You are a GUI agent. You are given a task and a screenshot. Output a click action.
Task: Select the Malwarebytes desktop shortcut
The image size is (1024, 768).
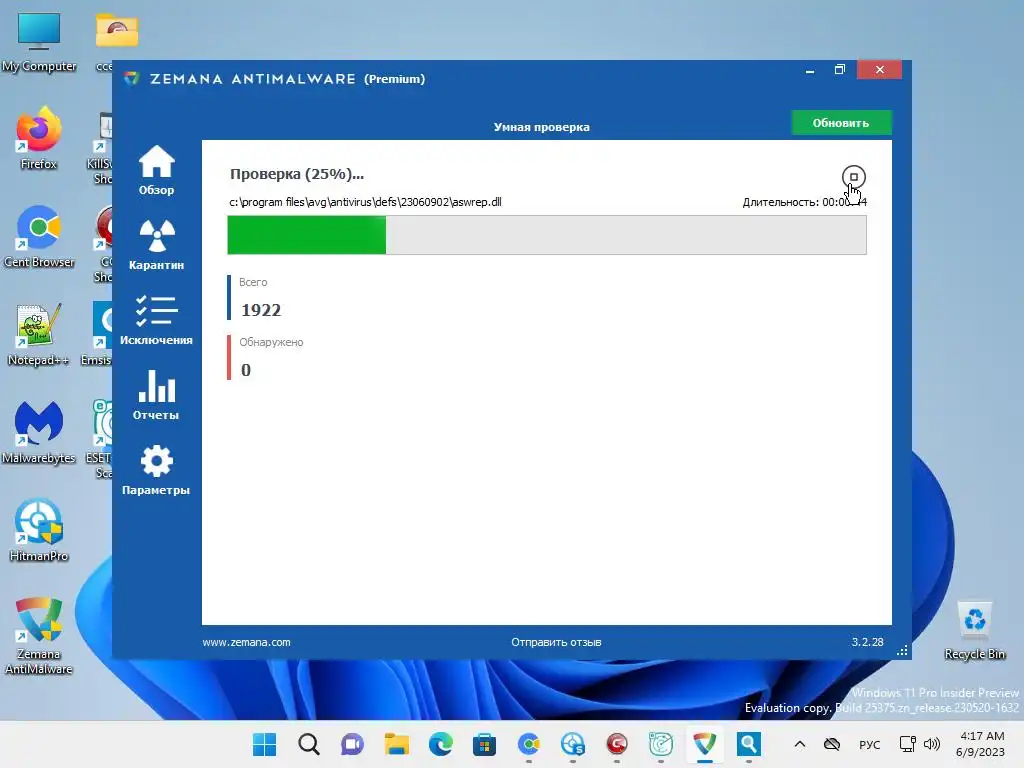39,432
